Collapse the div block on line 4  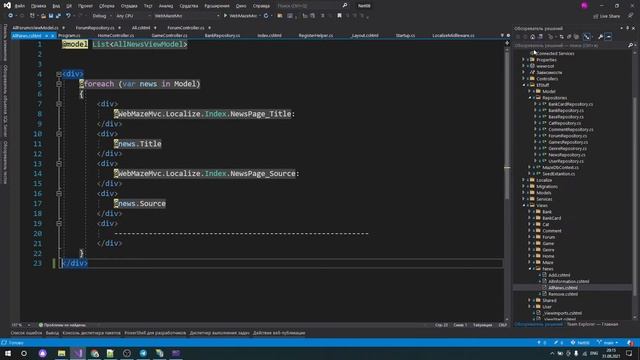pyautogui.click(x=59, y=74)
